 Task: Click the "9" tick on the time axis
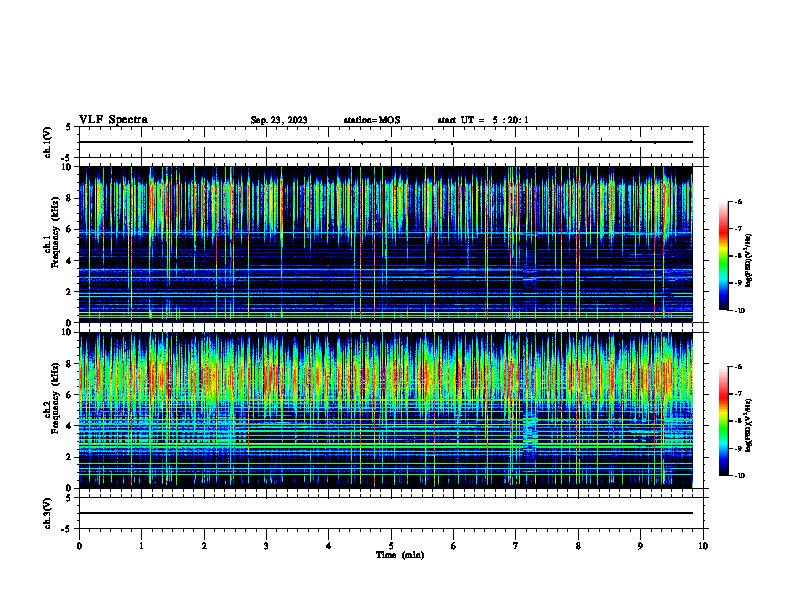[x=640, y=546]
